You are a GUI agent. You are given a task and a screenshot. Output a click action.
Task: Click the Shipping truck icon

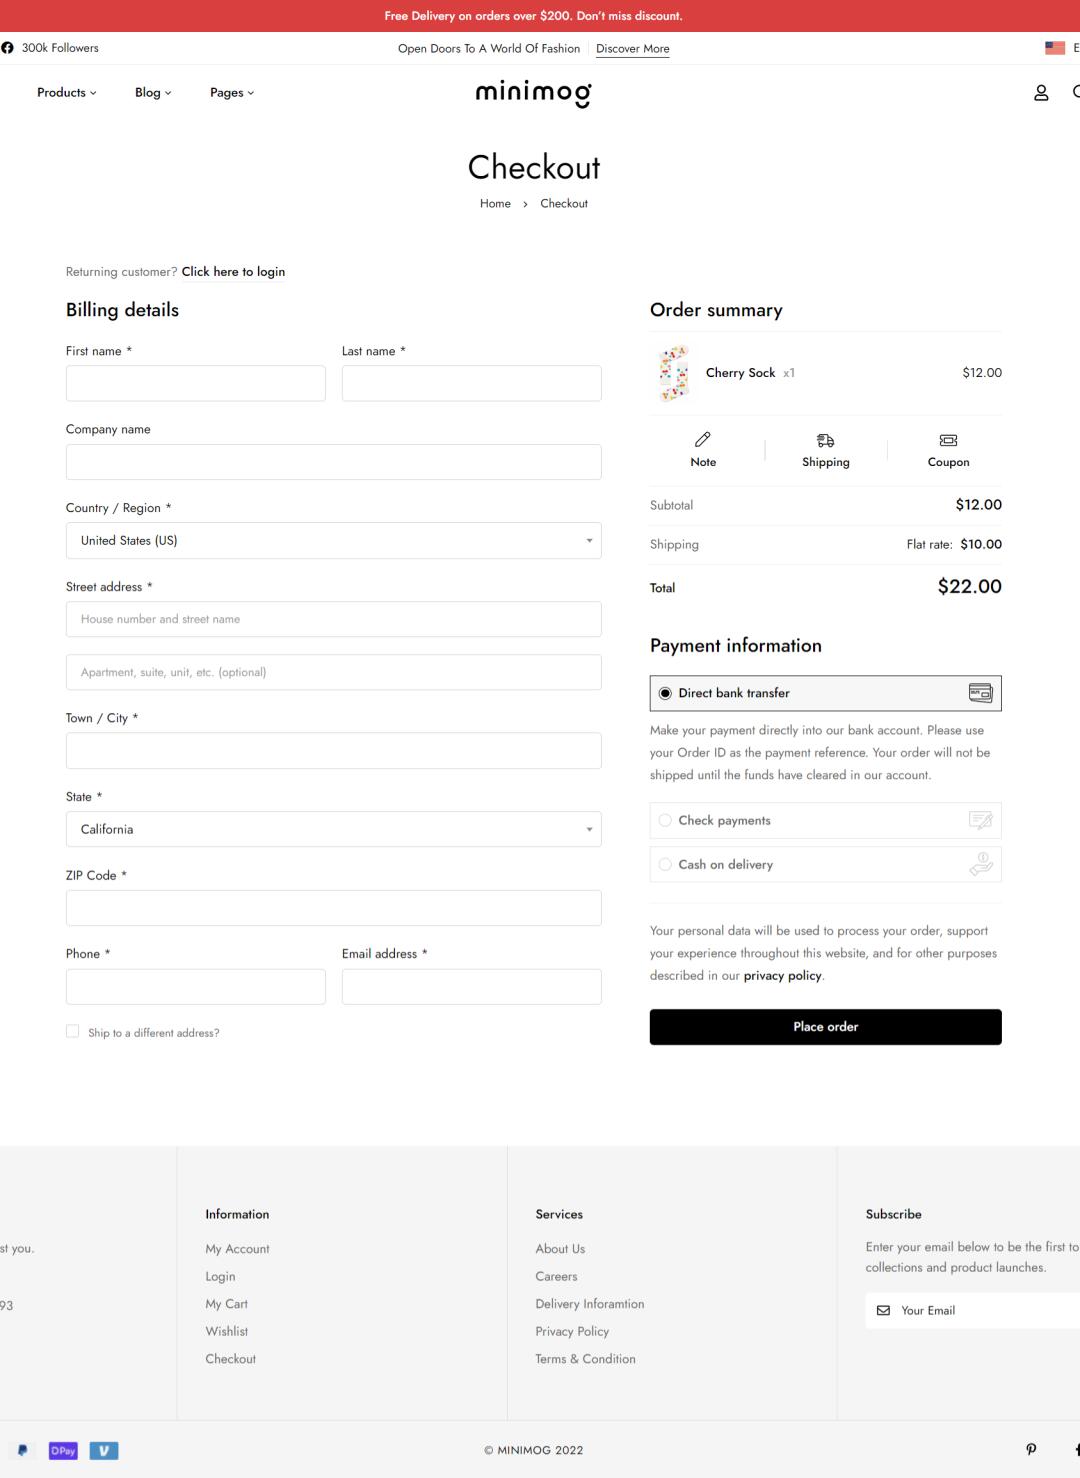[x=825, y=440]
